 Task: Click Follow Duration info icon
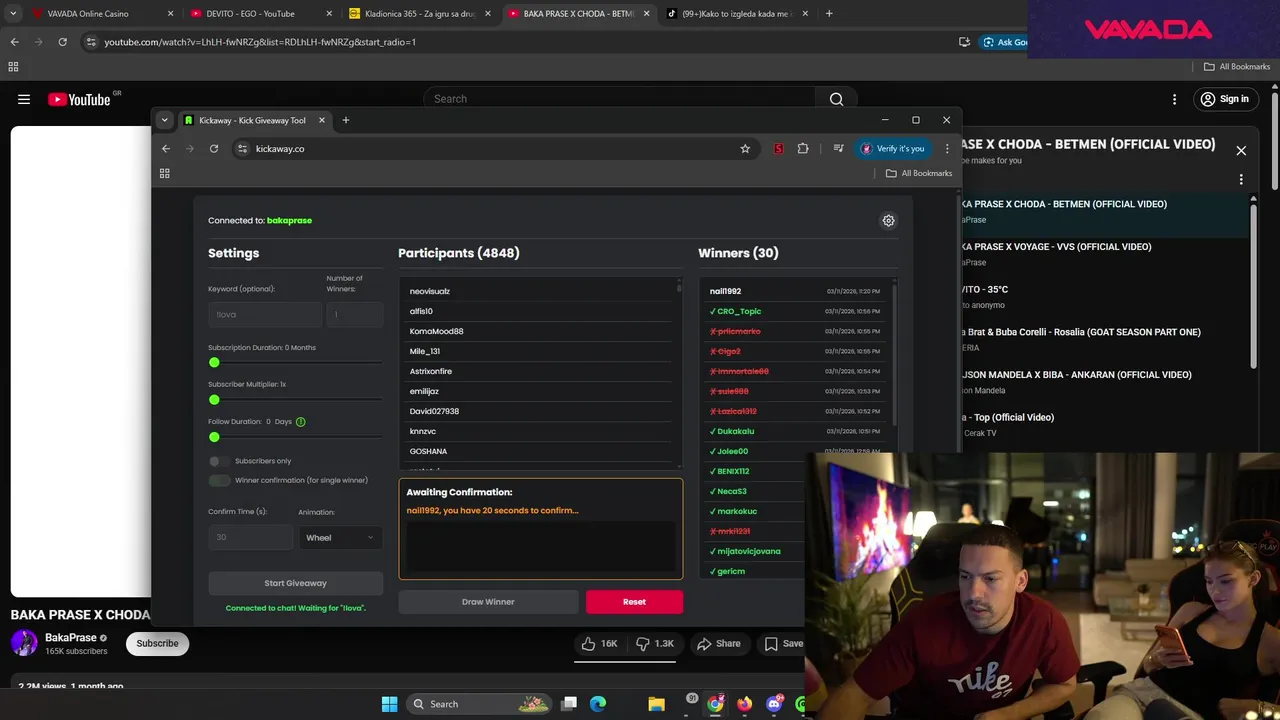coord(300,422)
